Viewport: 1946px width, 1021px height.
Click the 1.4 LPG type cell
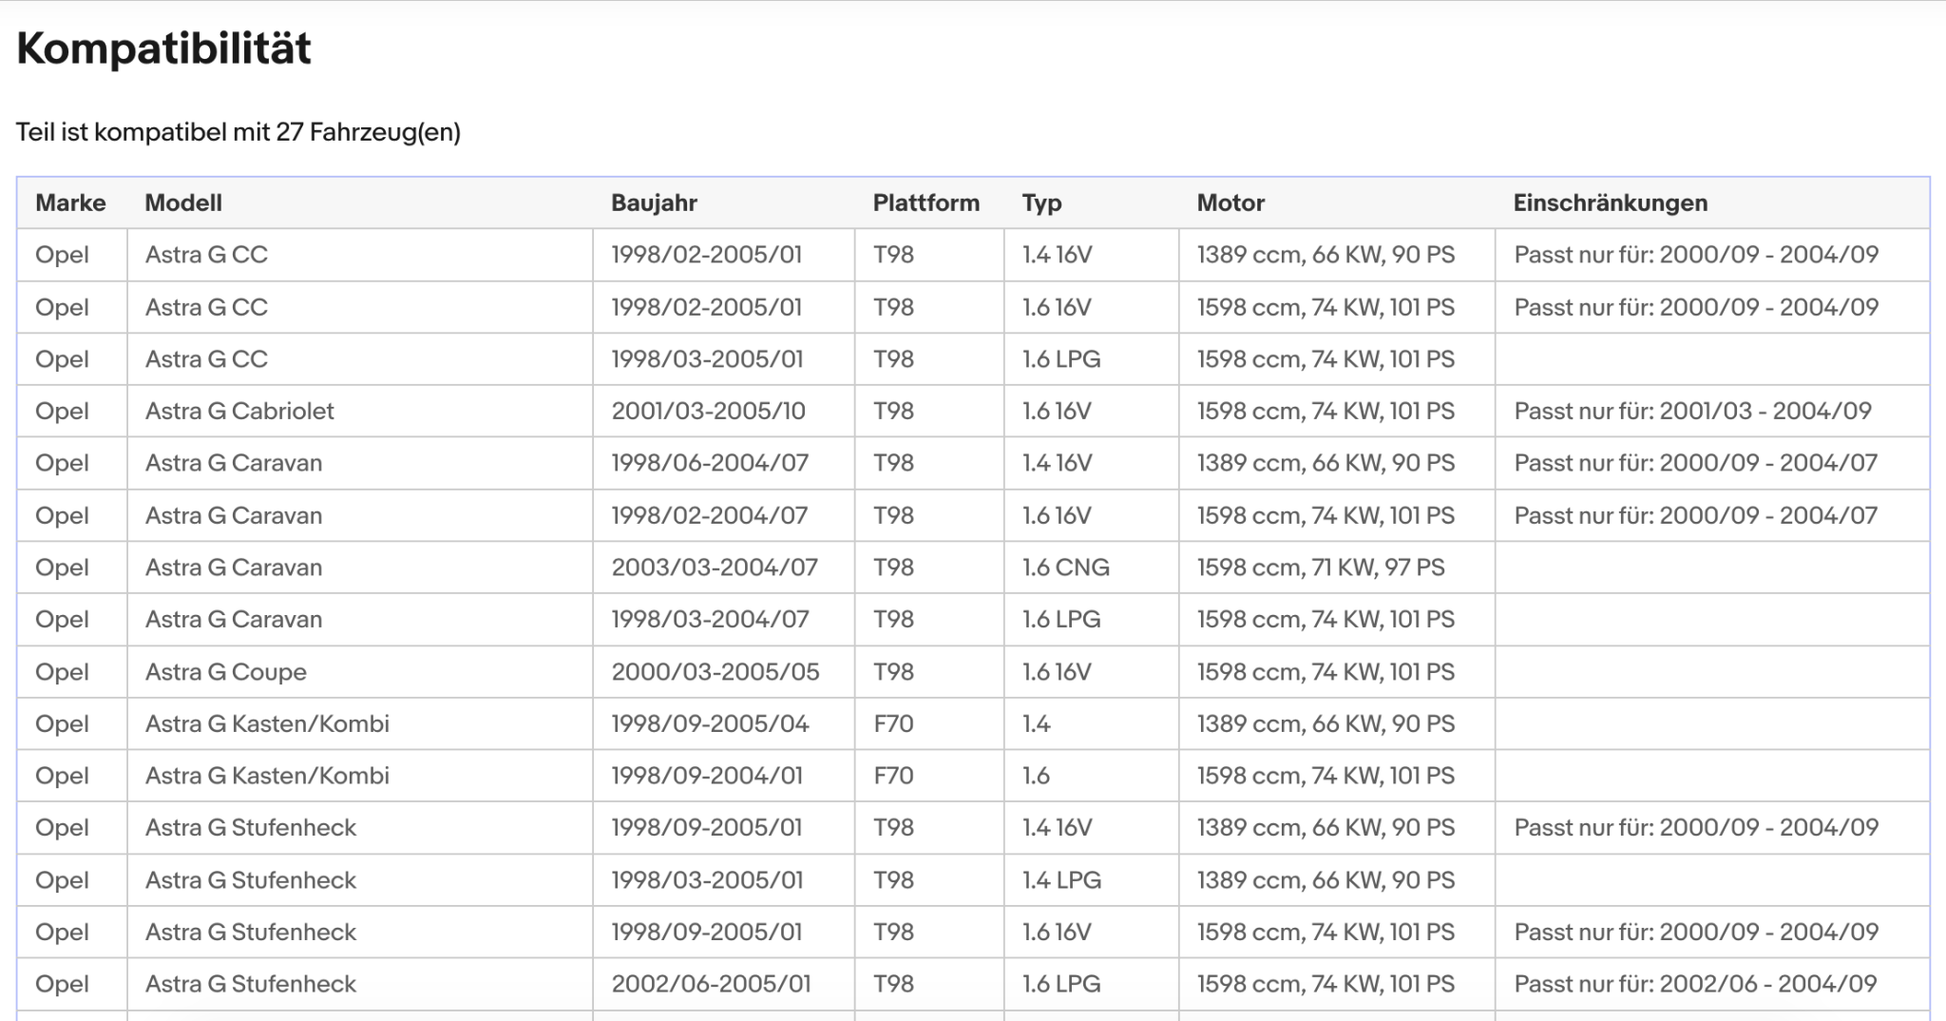coord(1061,880)
